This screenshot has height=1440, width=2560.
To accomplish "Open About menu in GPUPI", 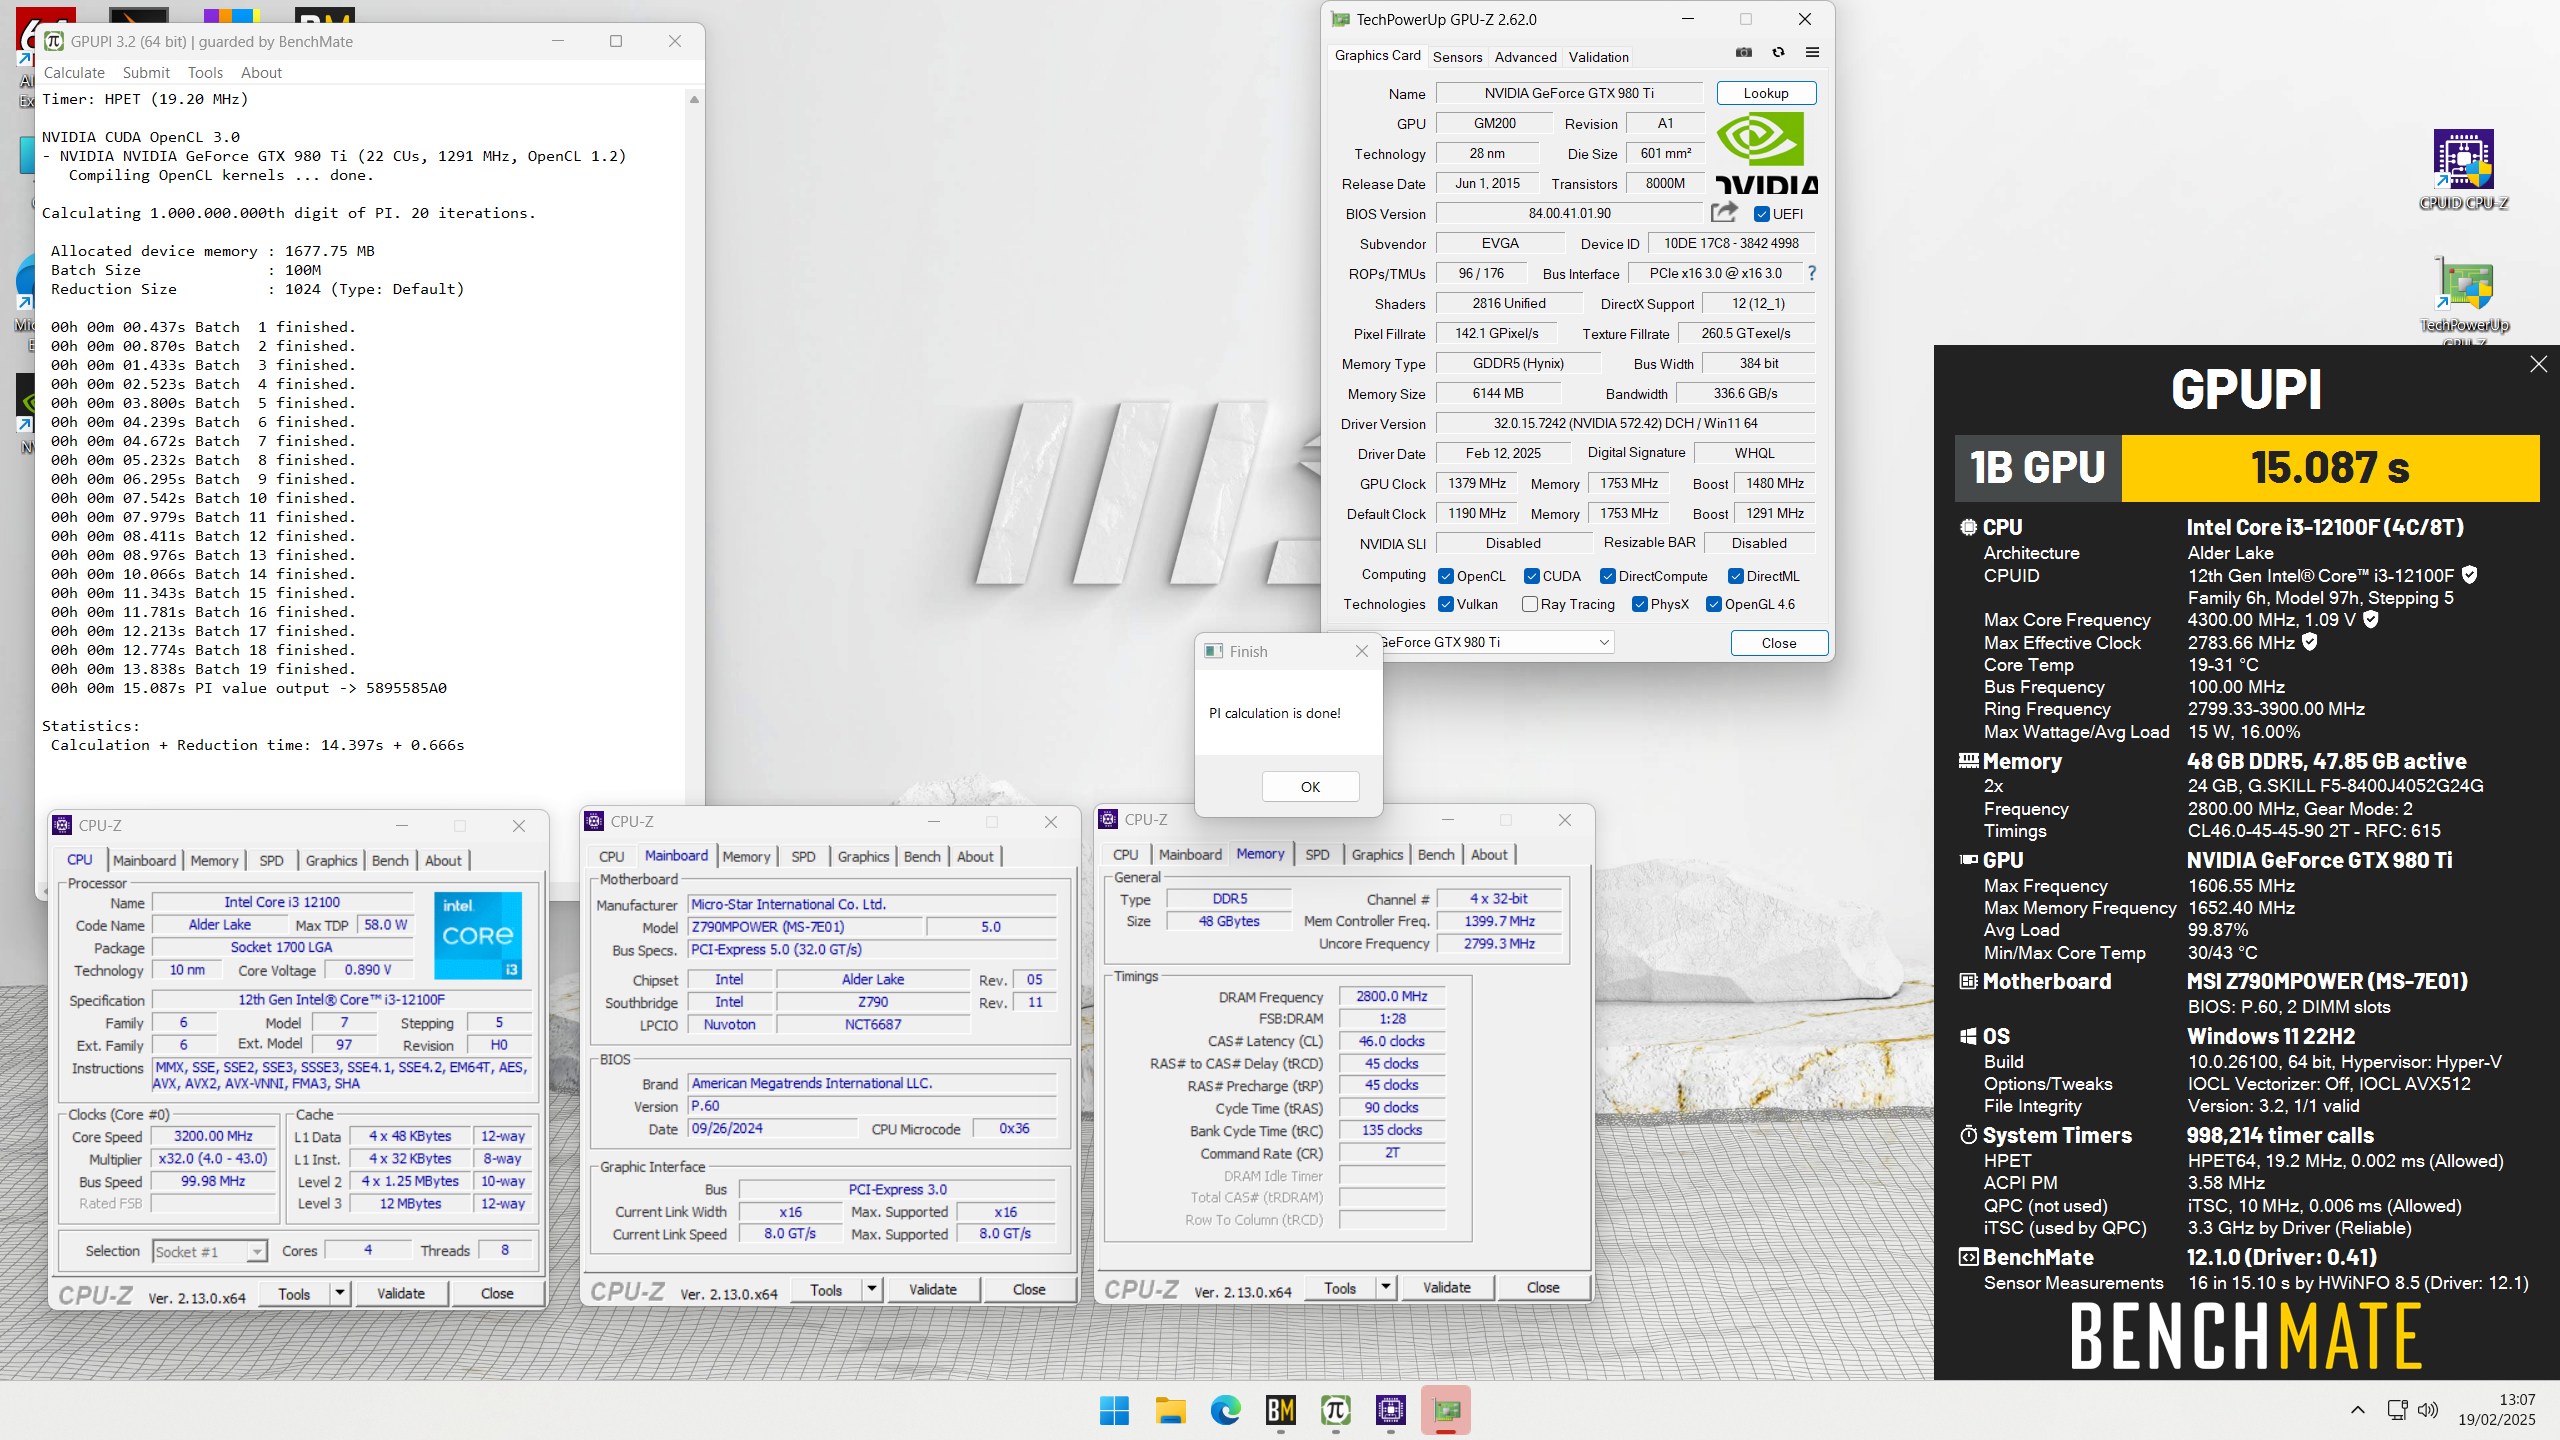I will tap(261, 72).
